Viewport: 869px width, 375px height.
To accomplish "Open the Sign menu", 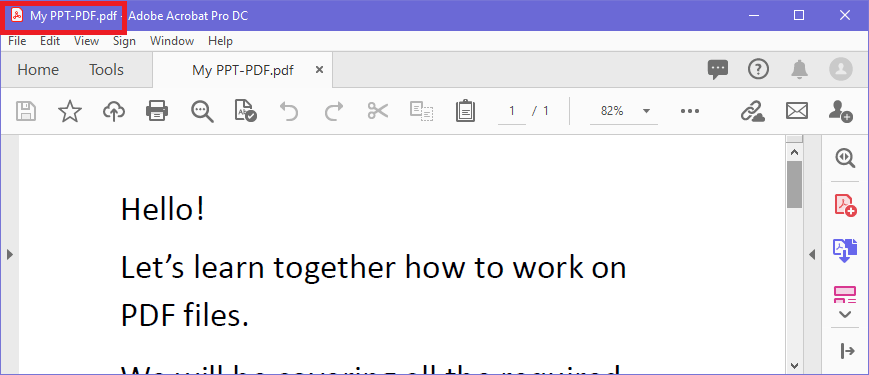I will (124, 41).
